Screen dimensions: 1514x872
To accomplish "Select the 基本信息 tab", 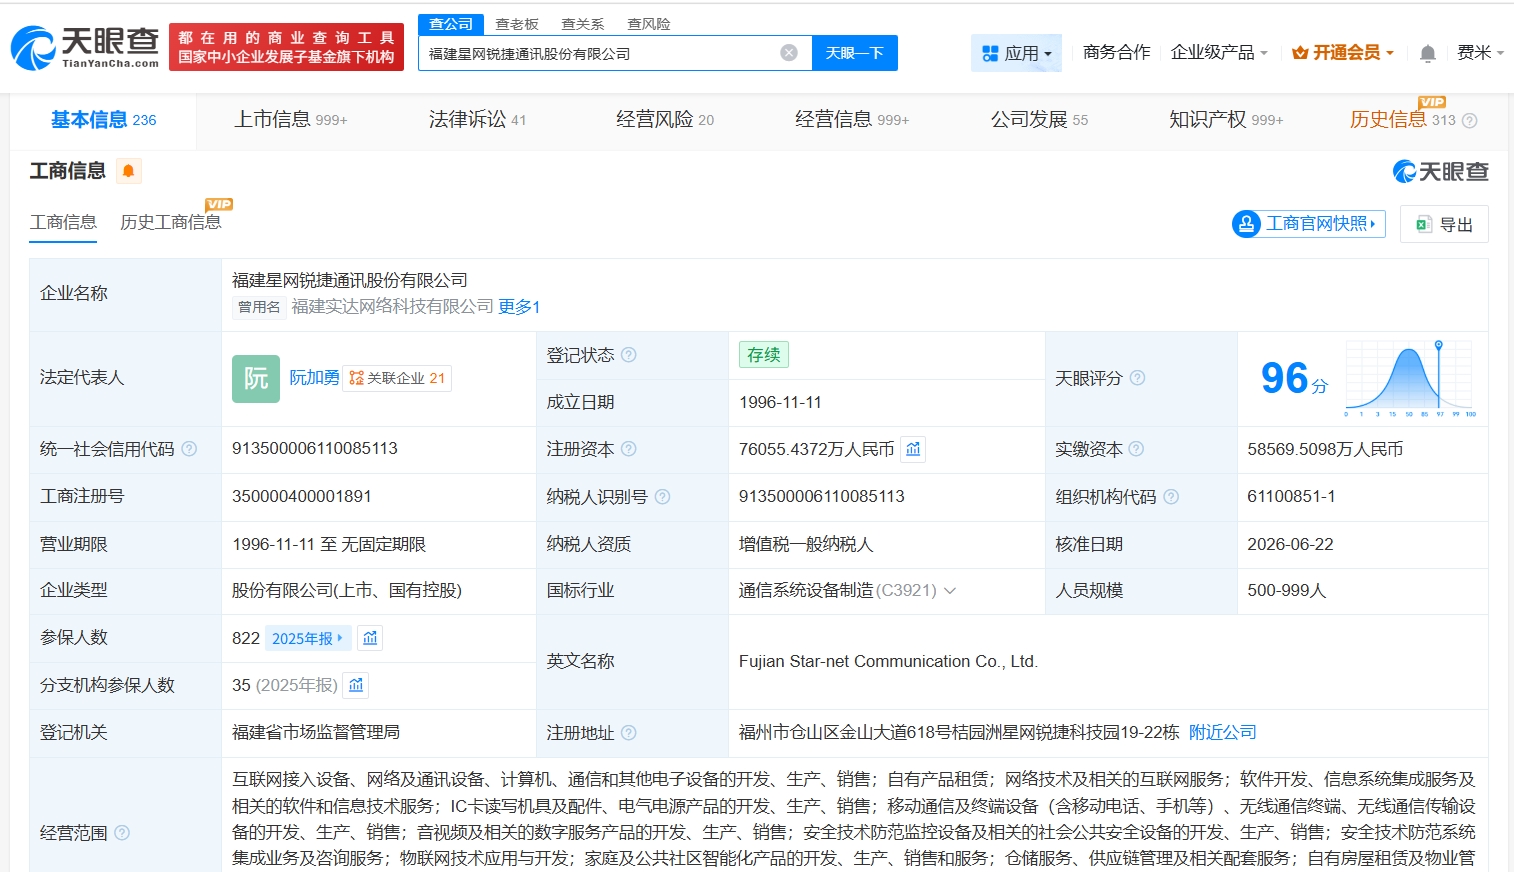I will coord(104,120).
